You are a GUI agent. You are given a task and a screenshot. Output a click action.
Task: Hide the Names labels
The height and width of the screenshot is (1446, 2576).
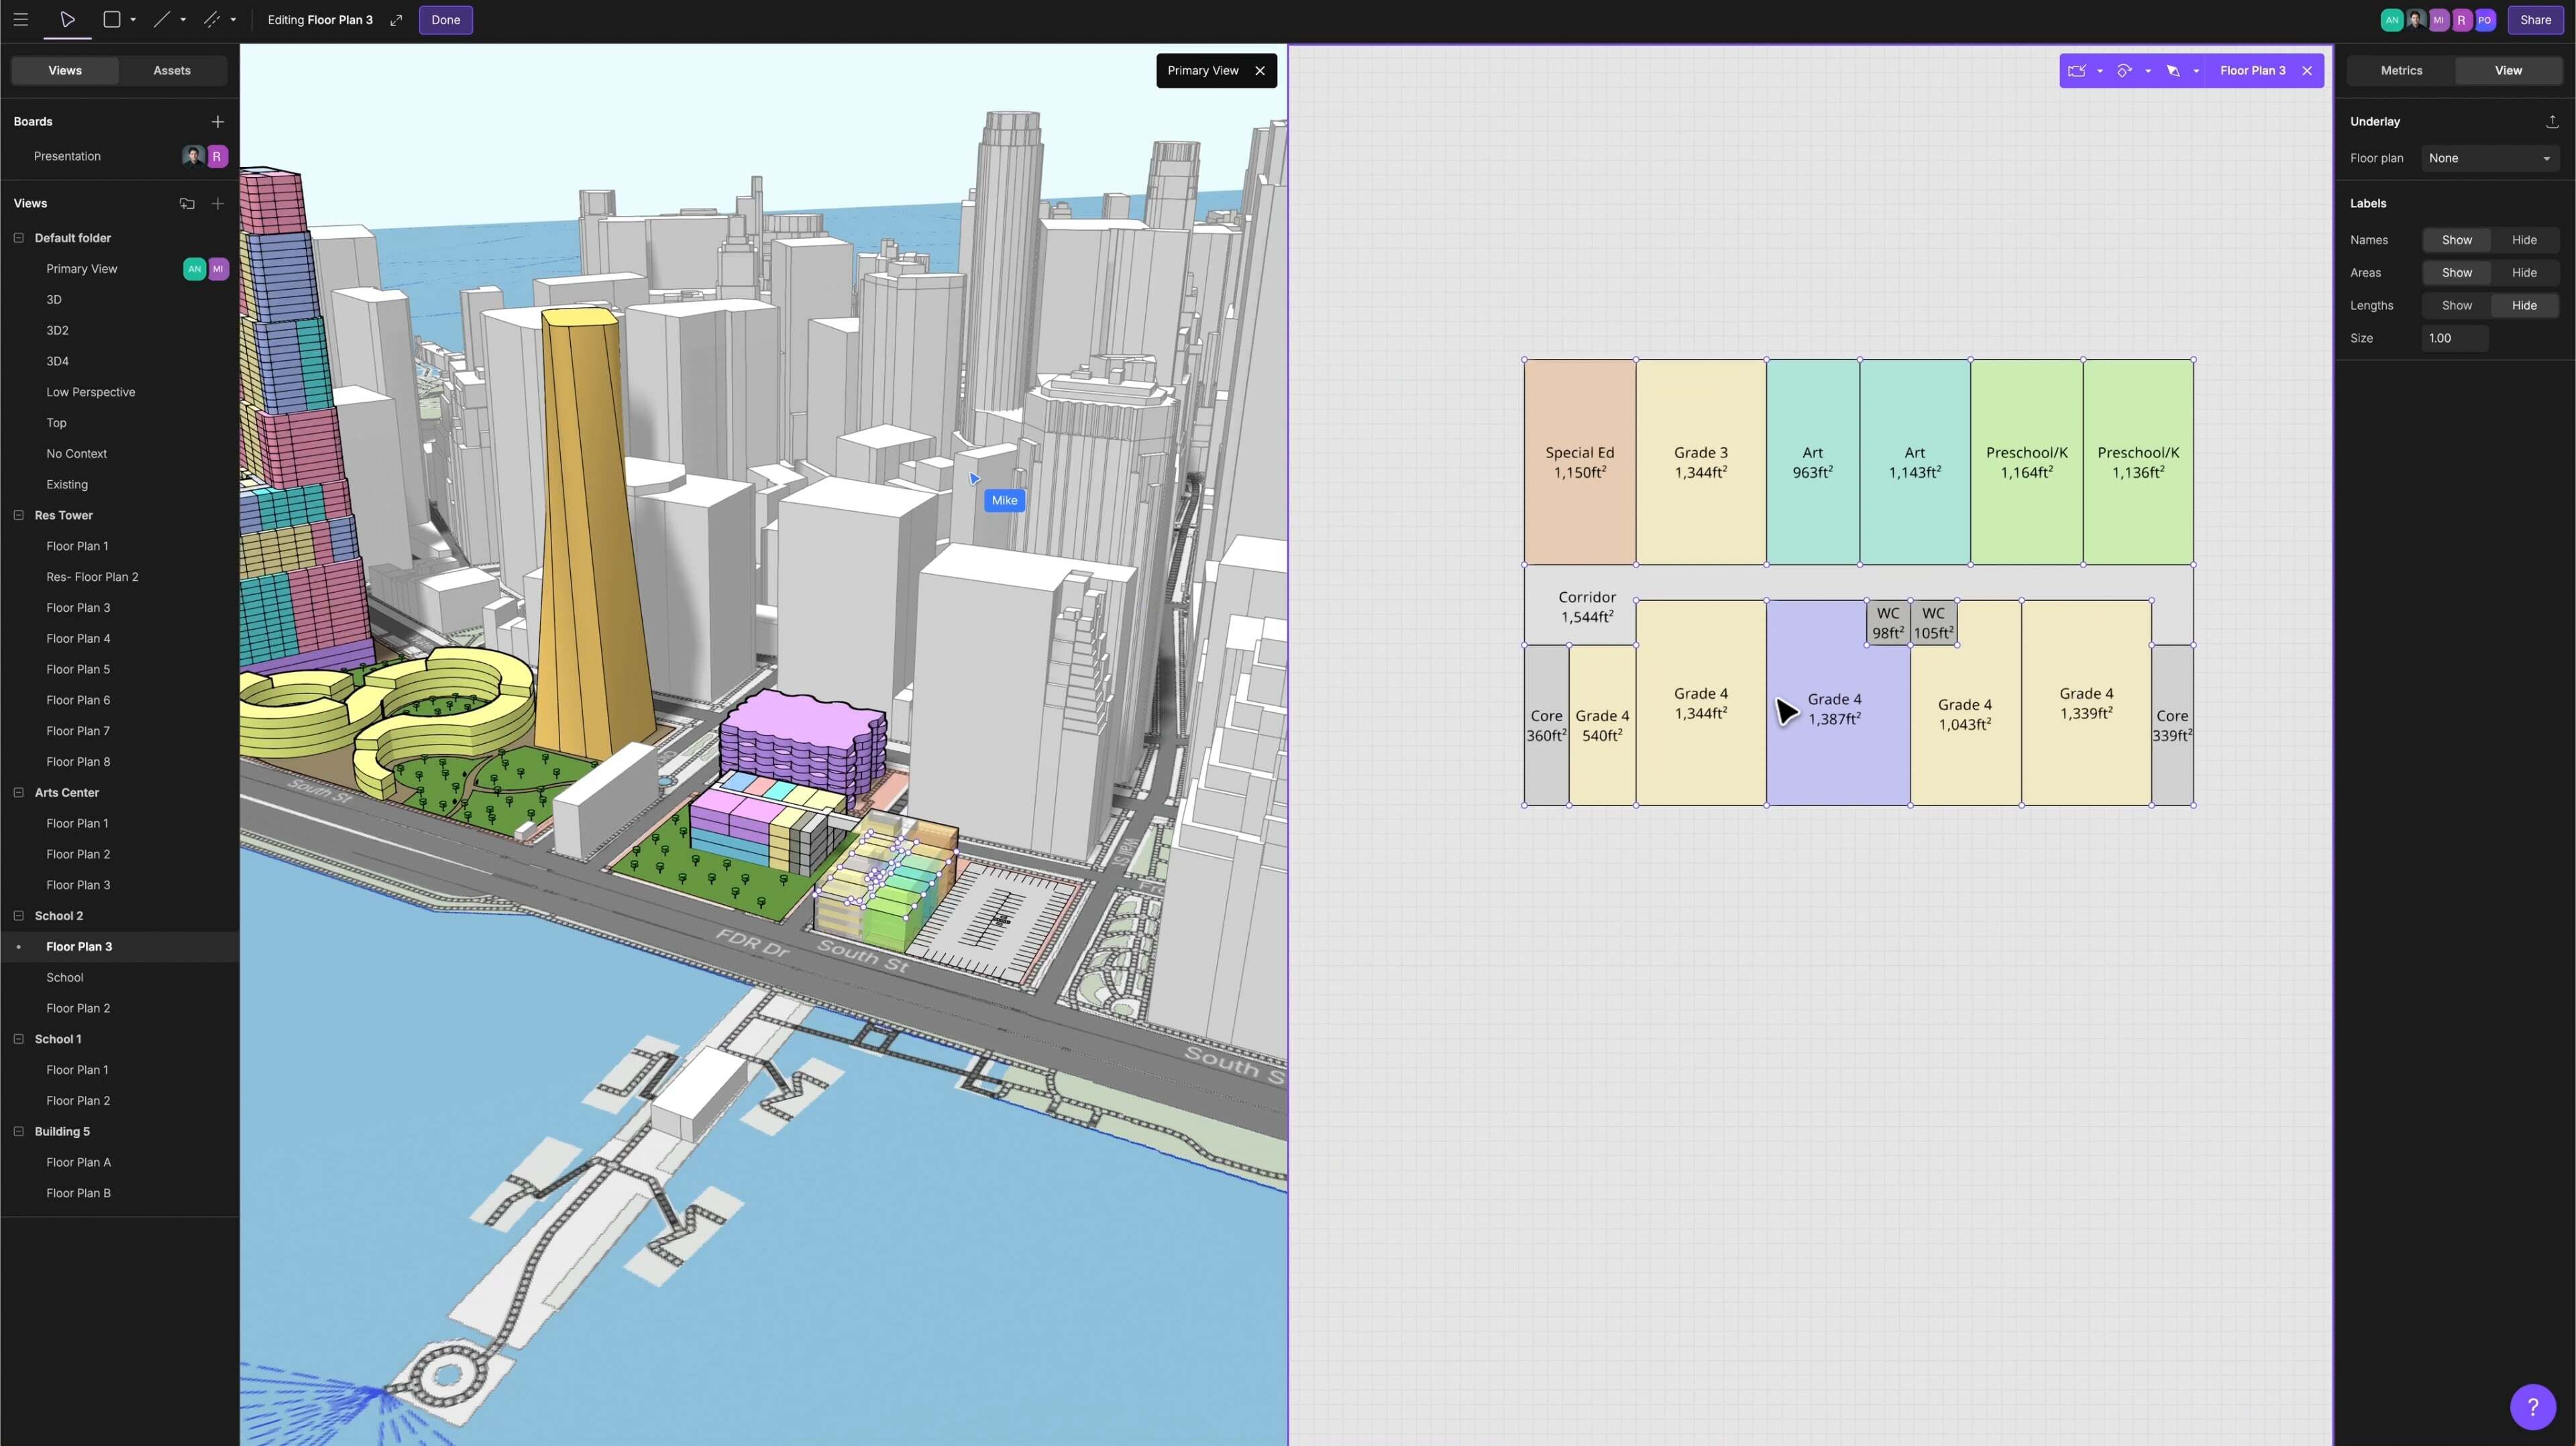(x=2523, y=240)
